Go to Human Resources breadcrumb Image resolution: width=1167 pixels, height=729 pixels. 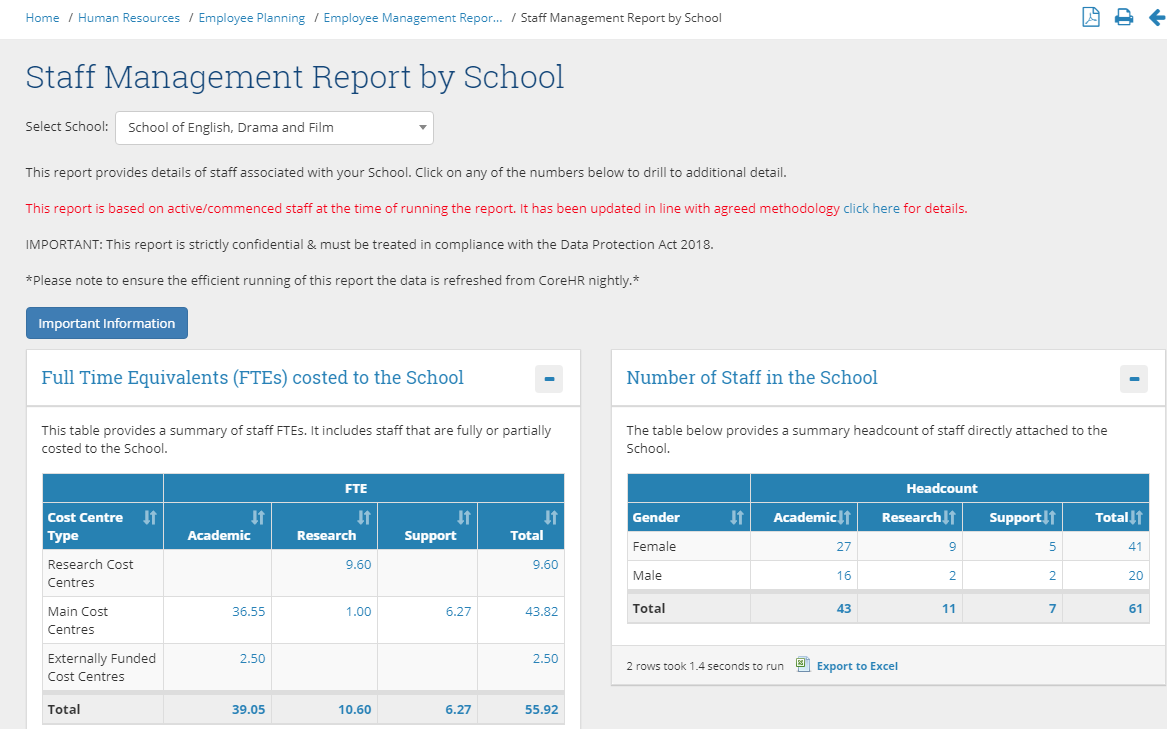point(129,18)
